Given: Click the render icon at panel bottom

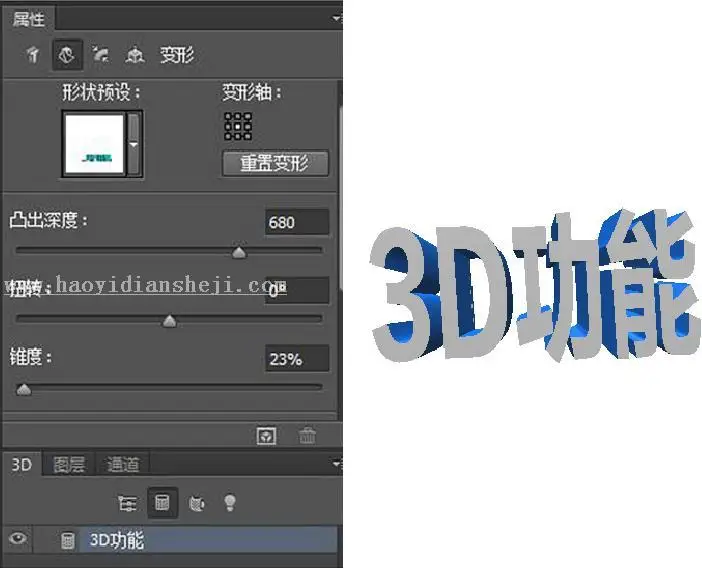Looking at the screenshot, I should [x=266, y=436].
